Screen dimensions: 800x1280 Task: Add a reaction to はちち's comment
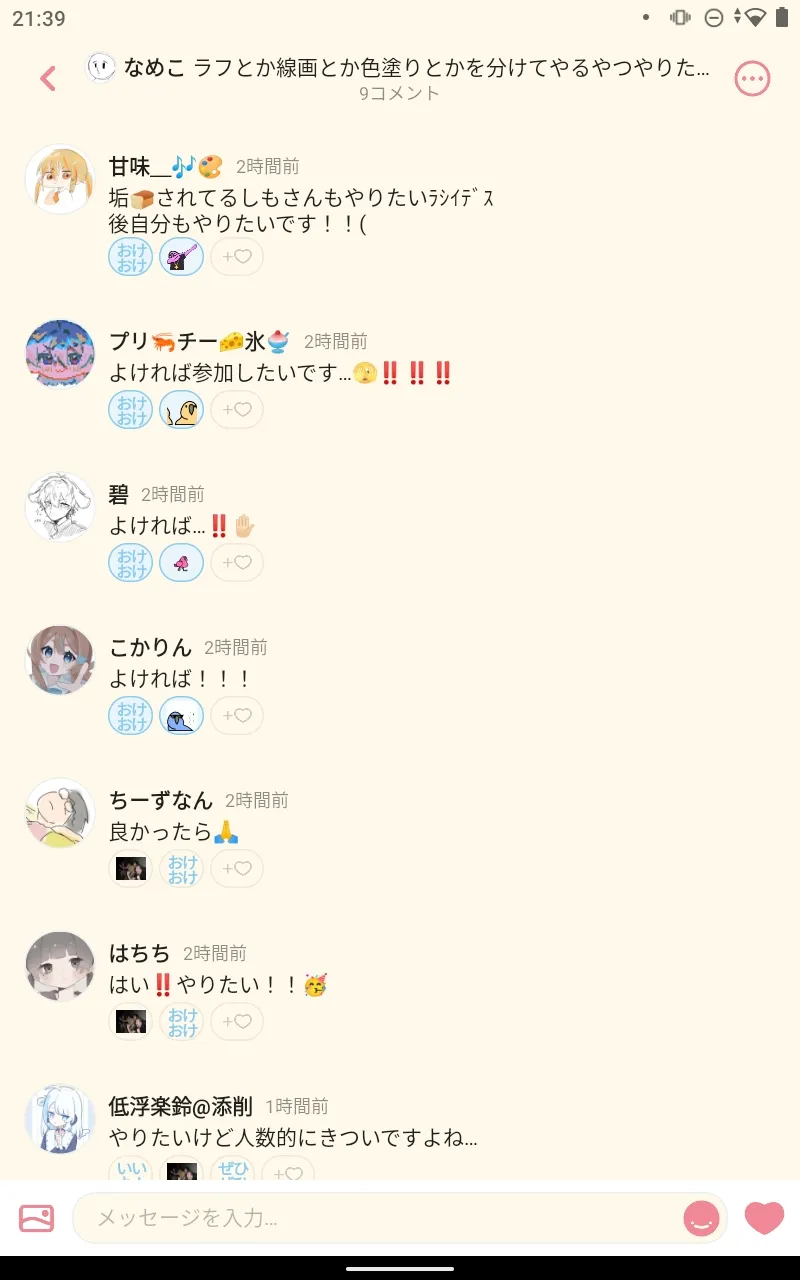pyautogui.click(x=237, y=1022)
